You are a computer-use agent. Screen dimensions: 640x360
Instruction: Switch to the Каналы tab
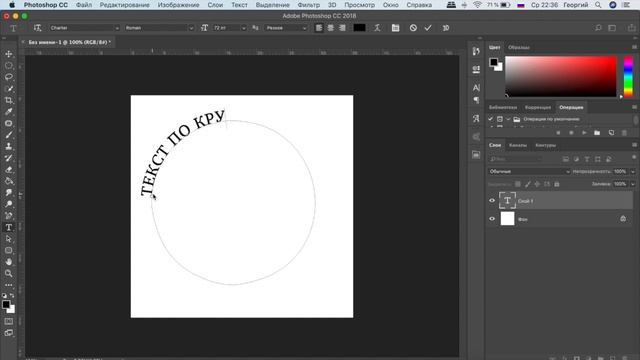[x=518, y=145]
